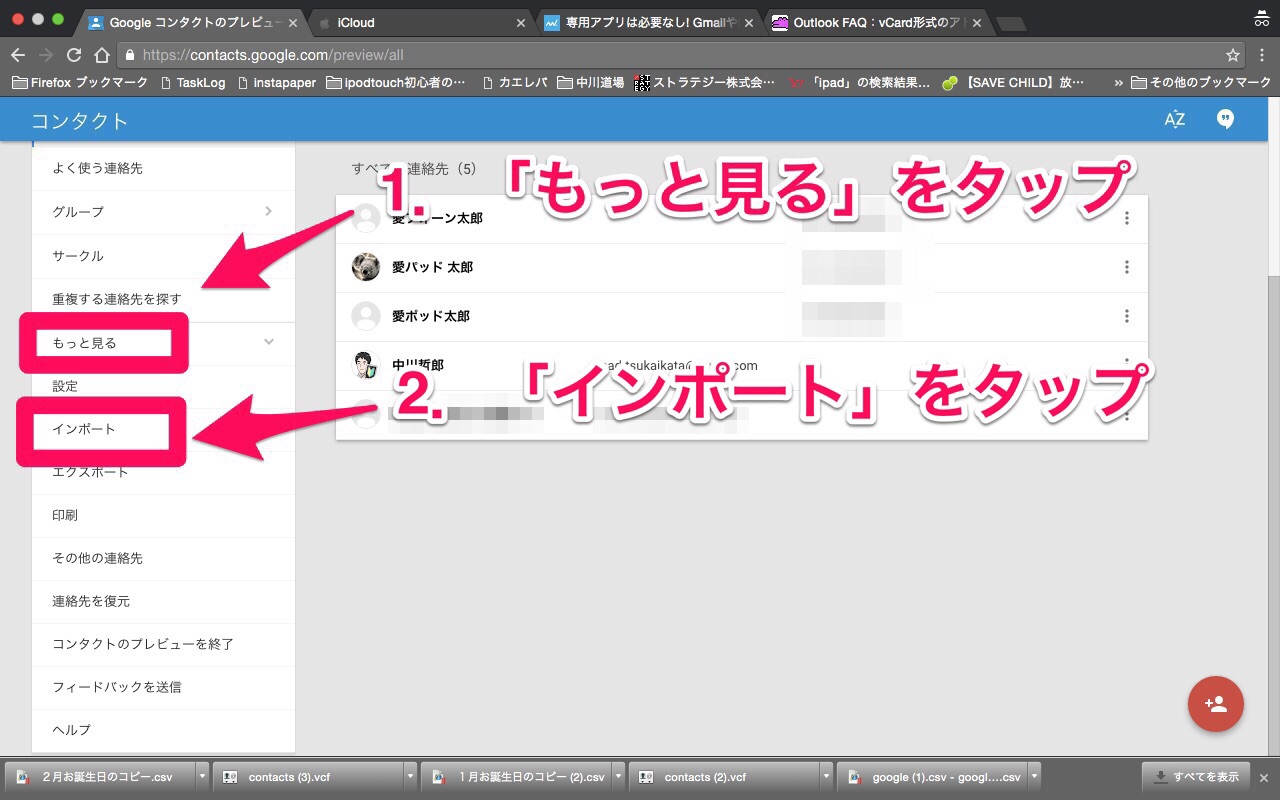The width and height of the screenshot is (1280, 800).
Task: Open options menu for 愛パッド 太郎
Action: (x=1127, y=267)
